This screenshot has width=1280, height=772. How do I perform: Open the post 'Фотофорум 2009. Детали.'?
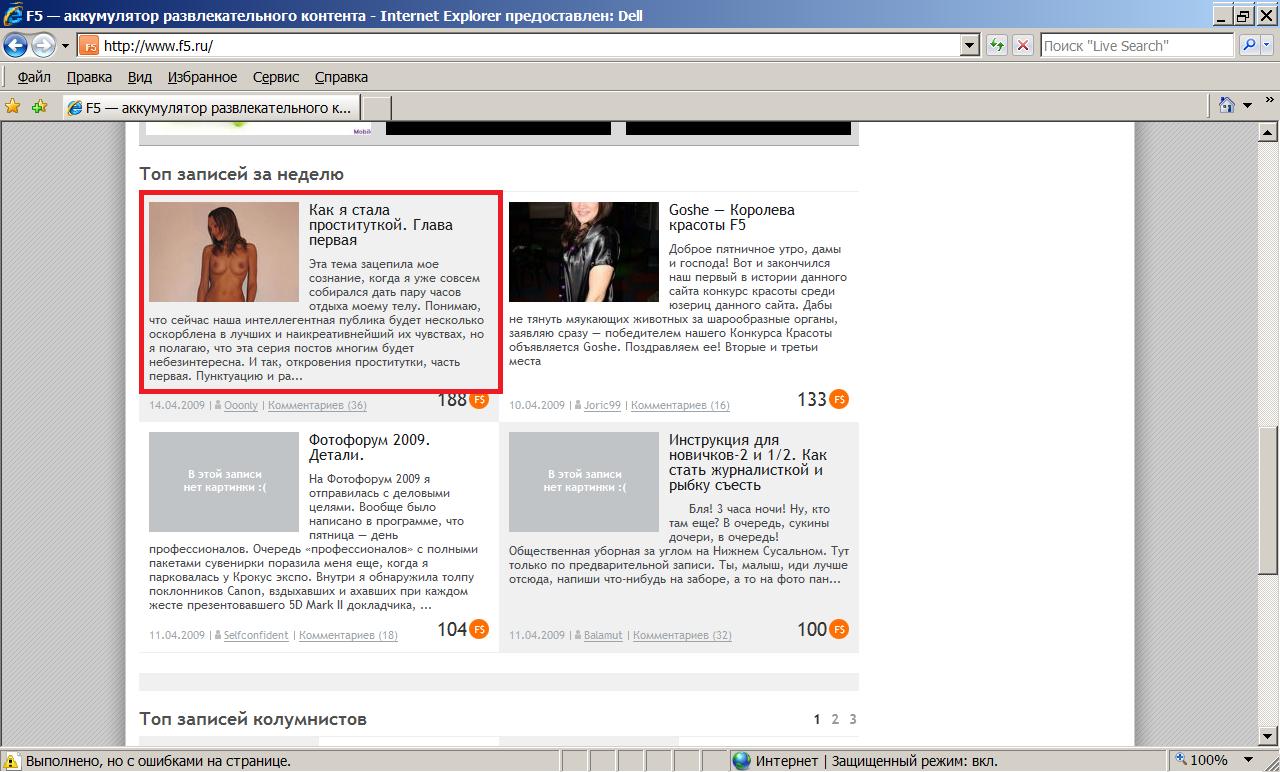click(369, 448)
